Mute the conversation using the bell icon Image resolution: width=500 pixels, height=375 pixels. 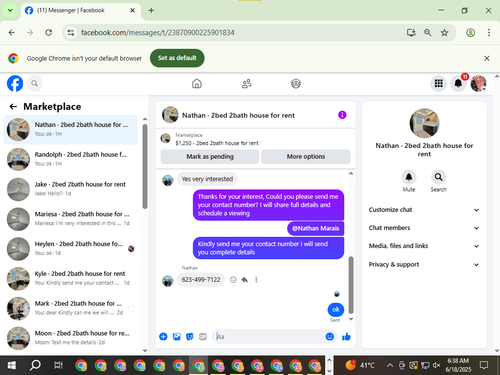[x=409, y=177]
